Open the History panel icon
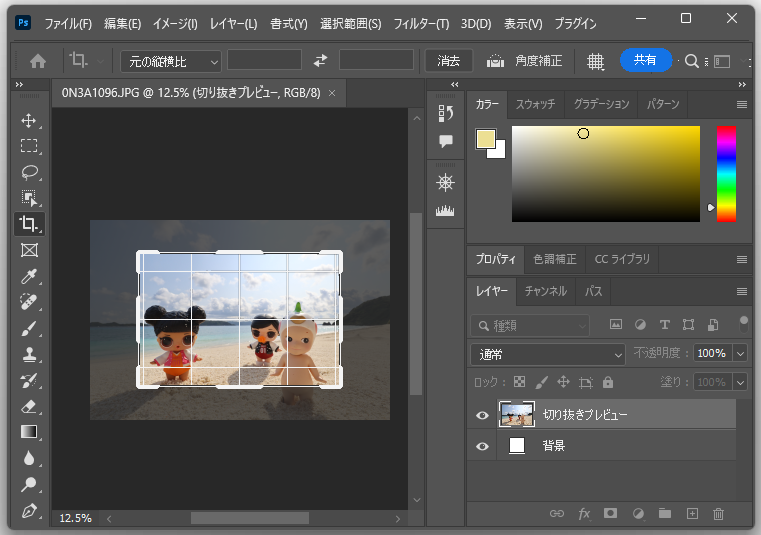761x535 pixels. click(446, 113)
